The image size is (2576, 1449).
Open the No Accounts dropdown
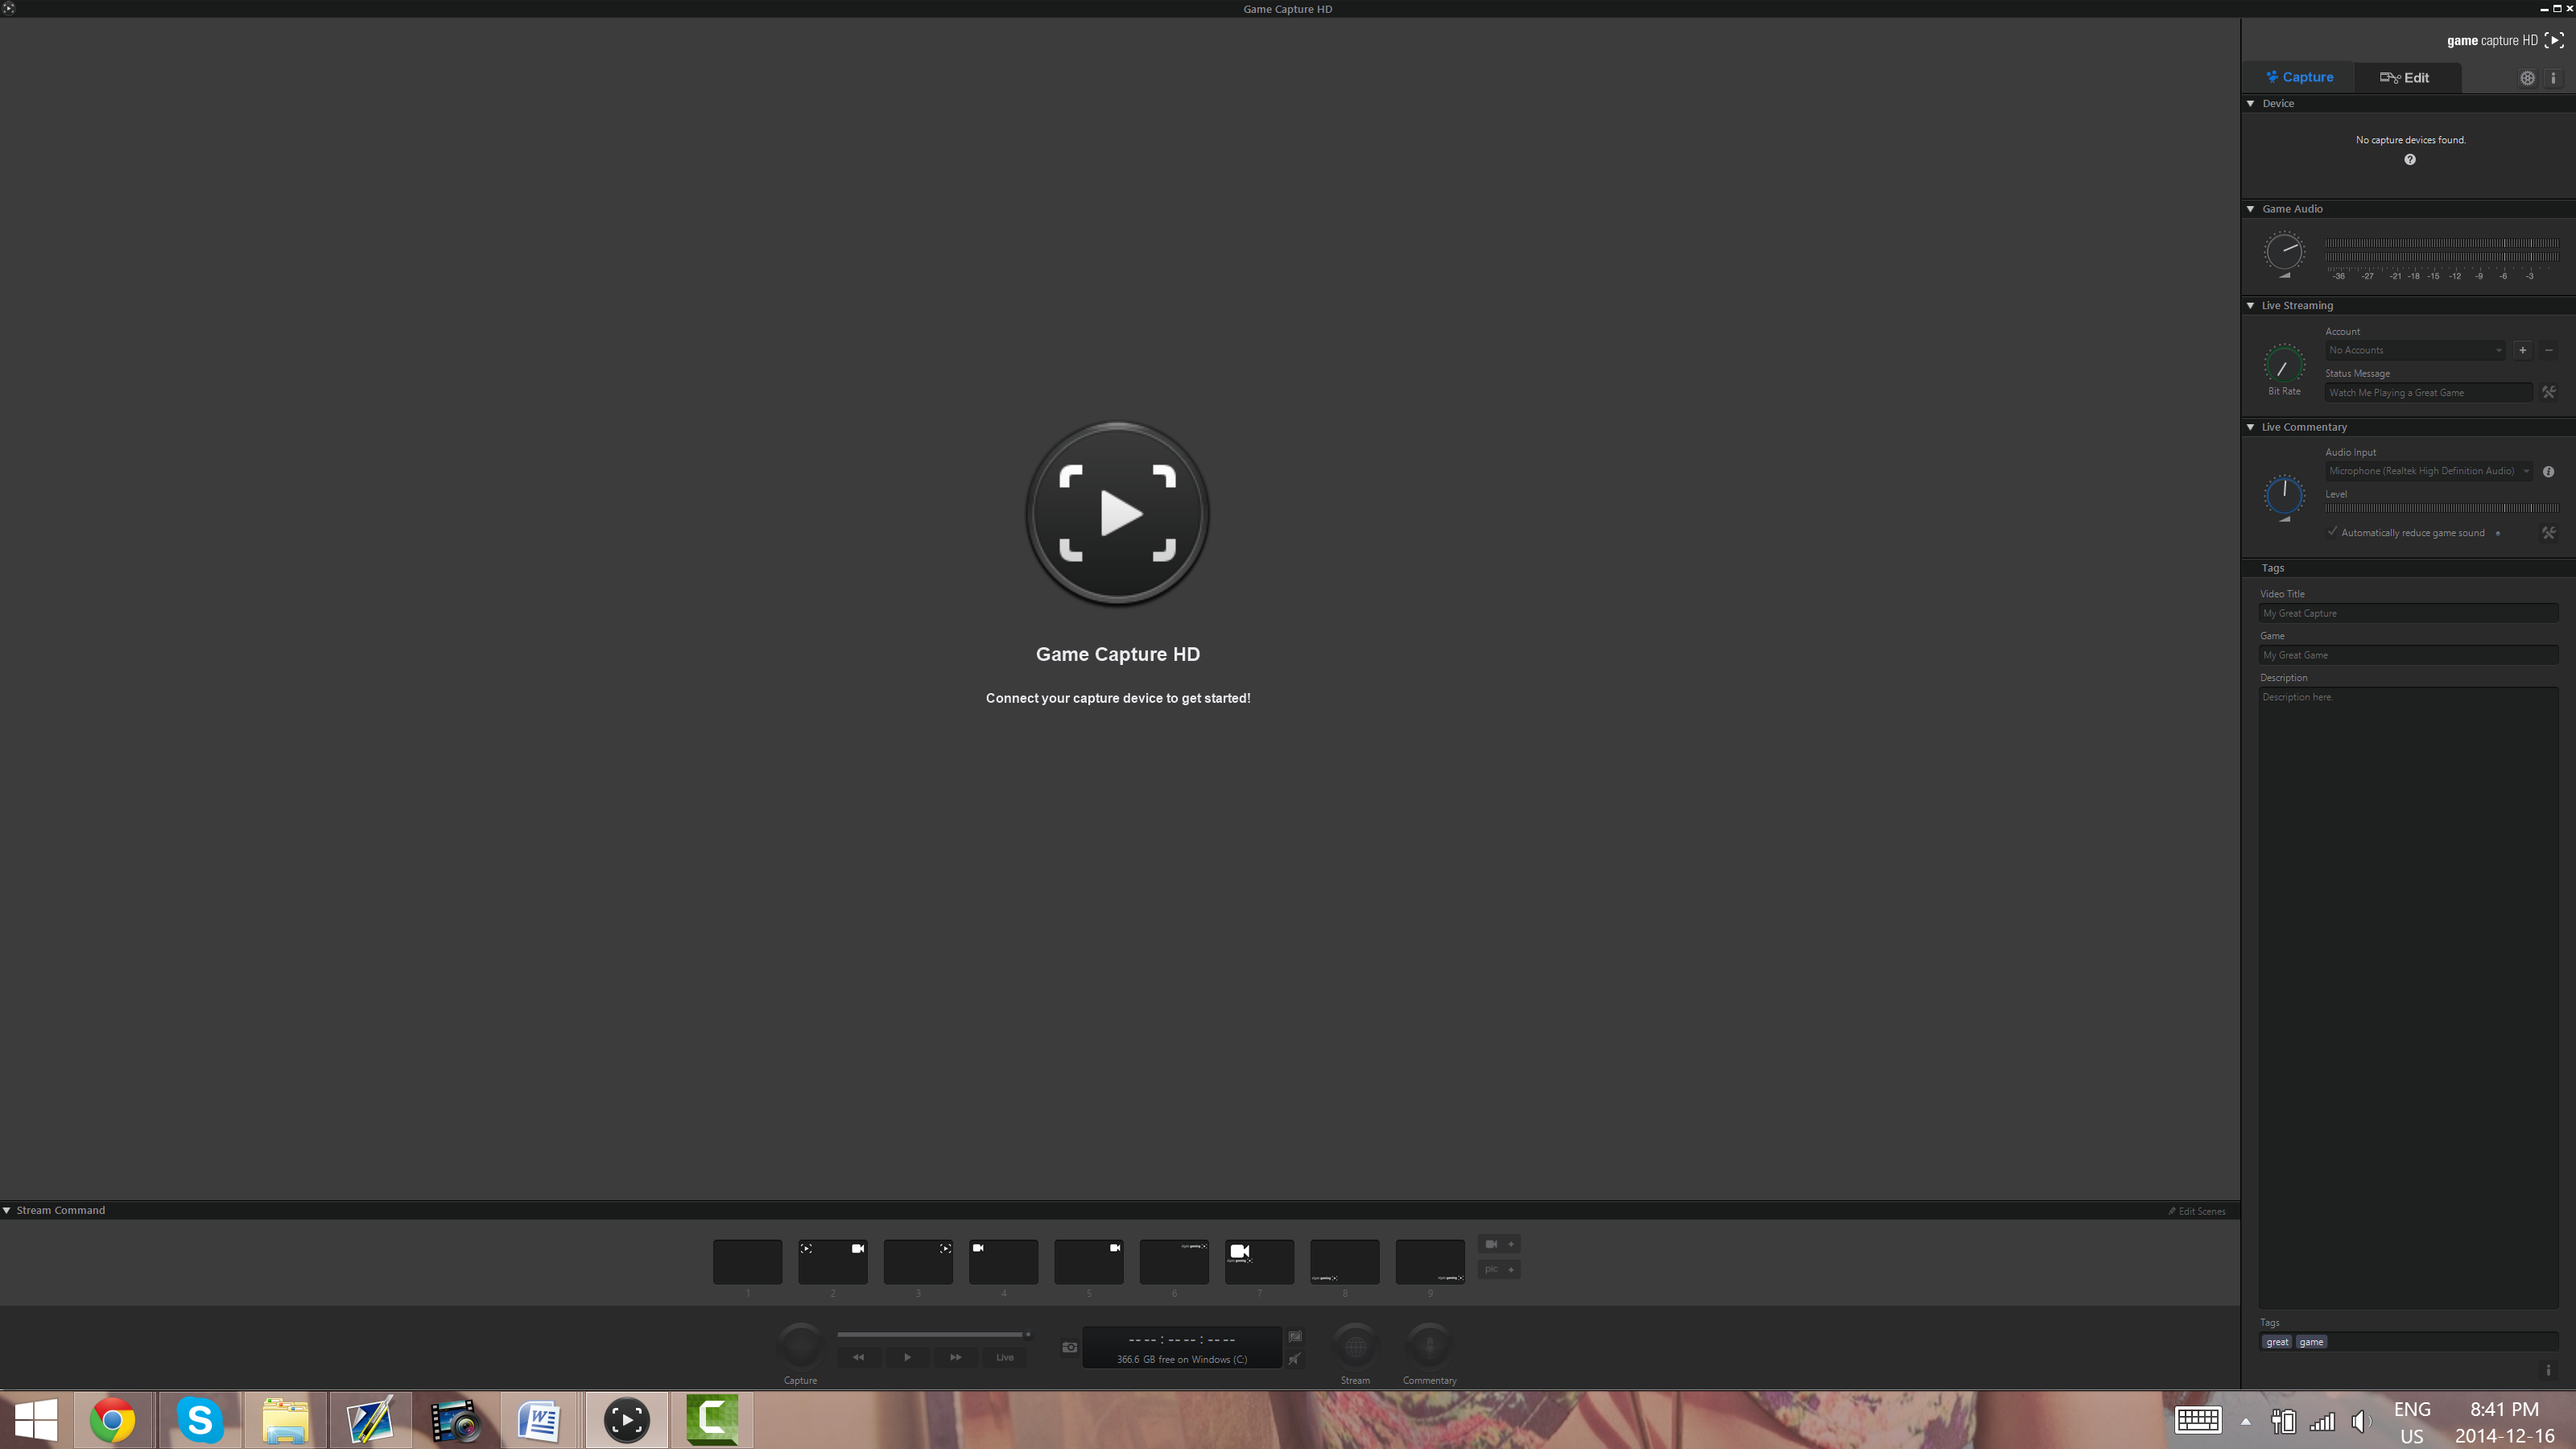(2414, 350)
